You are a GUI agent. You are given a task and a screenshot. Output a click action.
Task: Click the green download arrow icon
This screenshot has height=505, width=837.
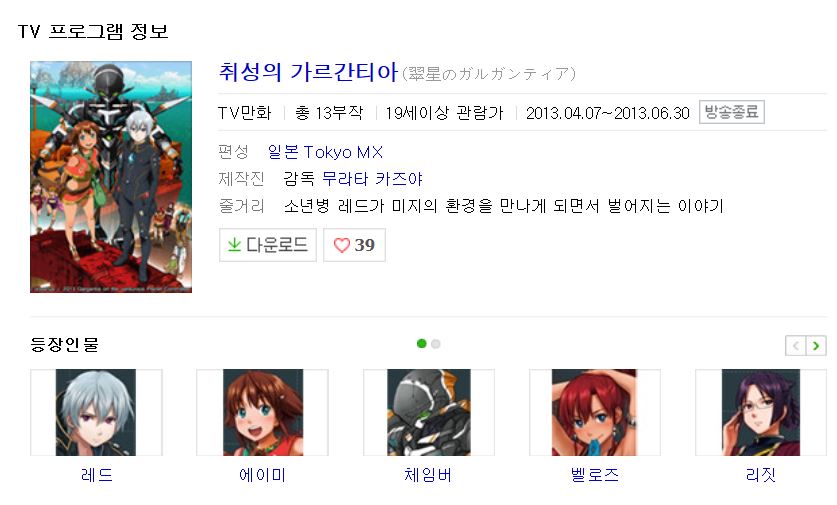click(234, 244)
